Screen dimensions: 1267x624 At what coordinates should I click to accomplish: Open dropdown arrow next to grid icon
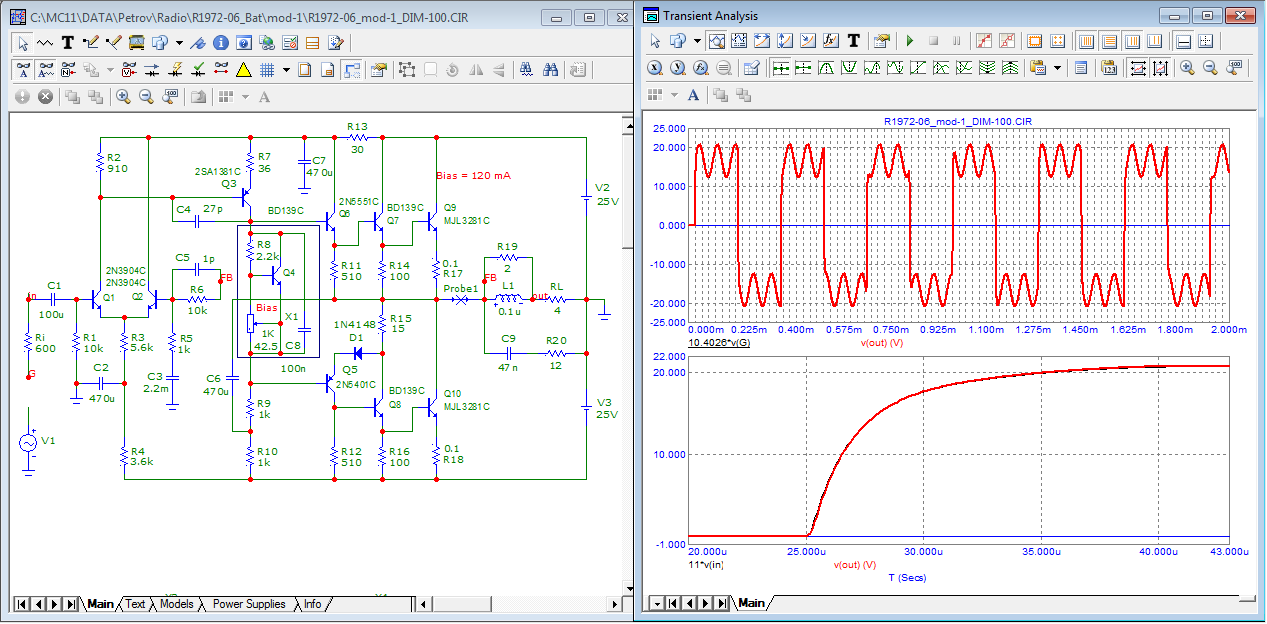286,70
